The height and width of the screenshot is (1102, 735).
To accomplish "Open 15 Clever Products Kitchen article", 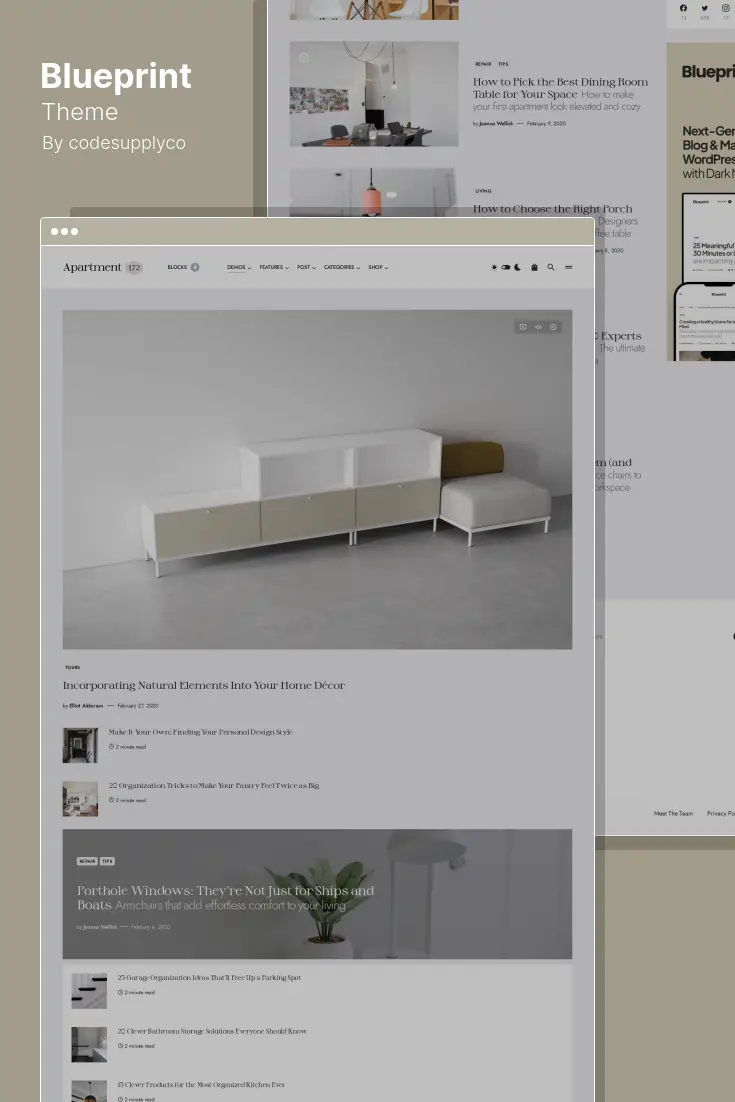I will click(x=201, y=1084).
